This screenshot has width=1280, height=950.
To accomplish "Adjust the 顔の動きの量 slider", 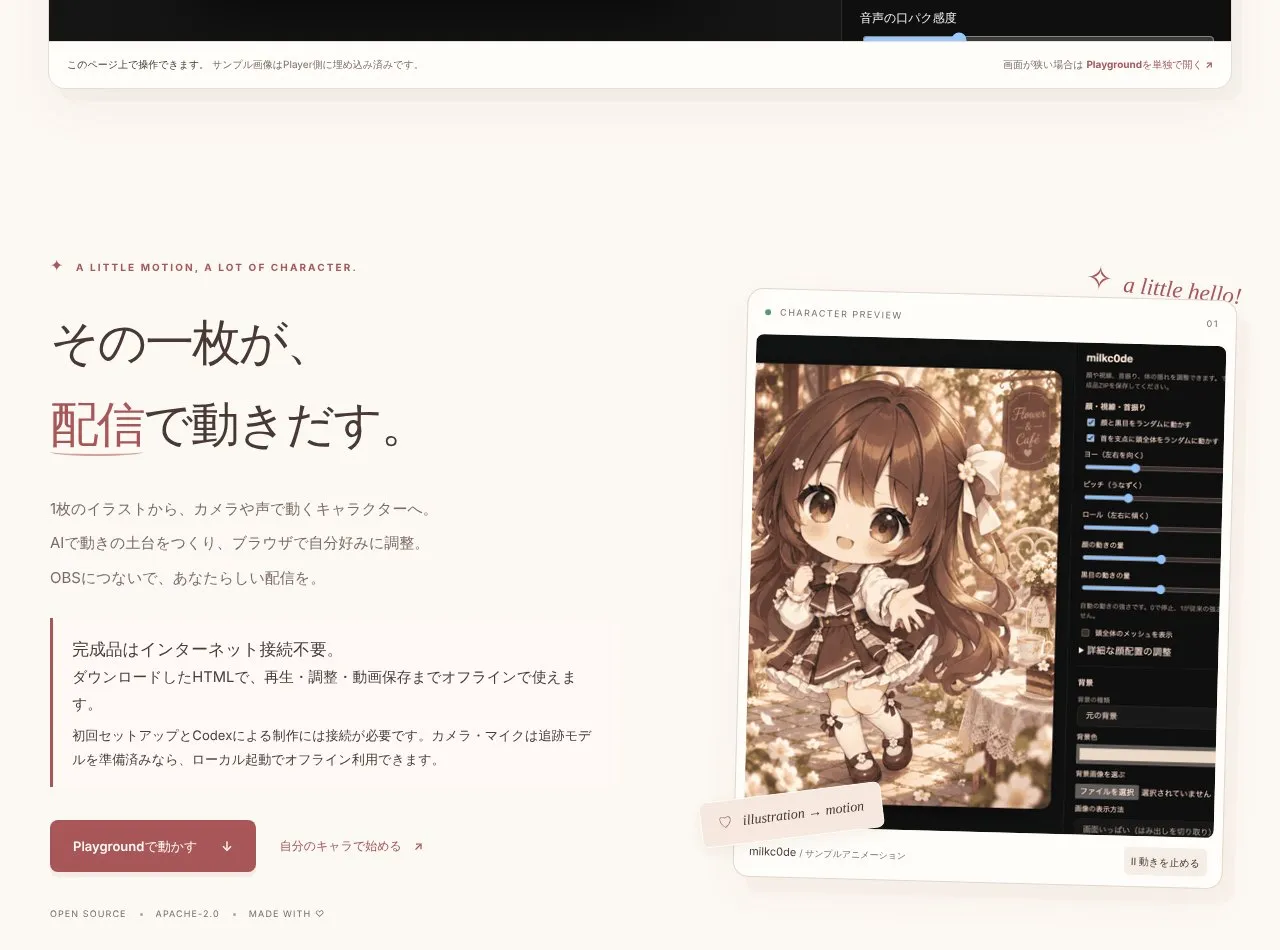I will (1151, 560).
